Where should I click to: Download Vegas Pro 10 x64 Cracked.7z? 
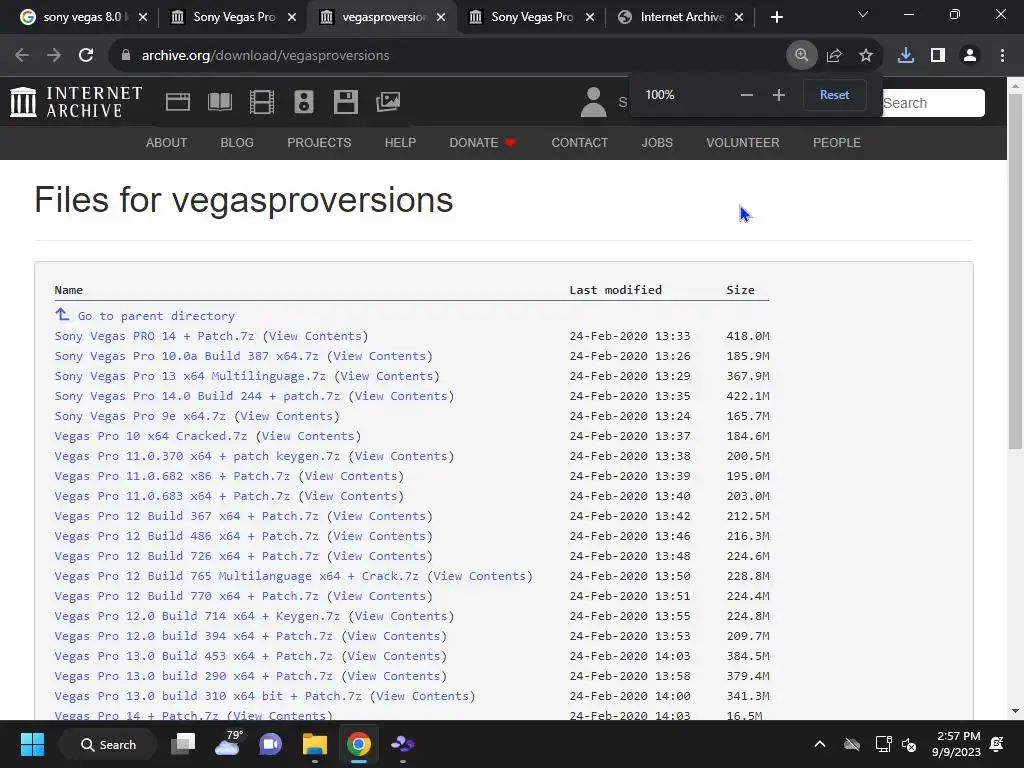tap(151, 436)
